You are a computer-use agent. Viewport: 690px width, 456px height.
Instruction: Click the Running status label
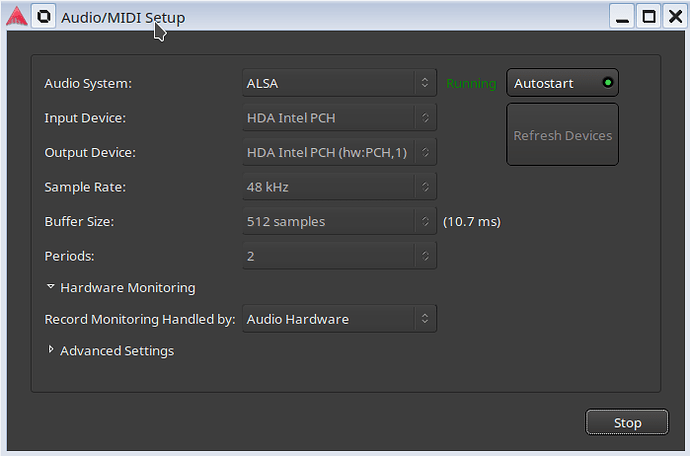point(470,84)
